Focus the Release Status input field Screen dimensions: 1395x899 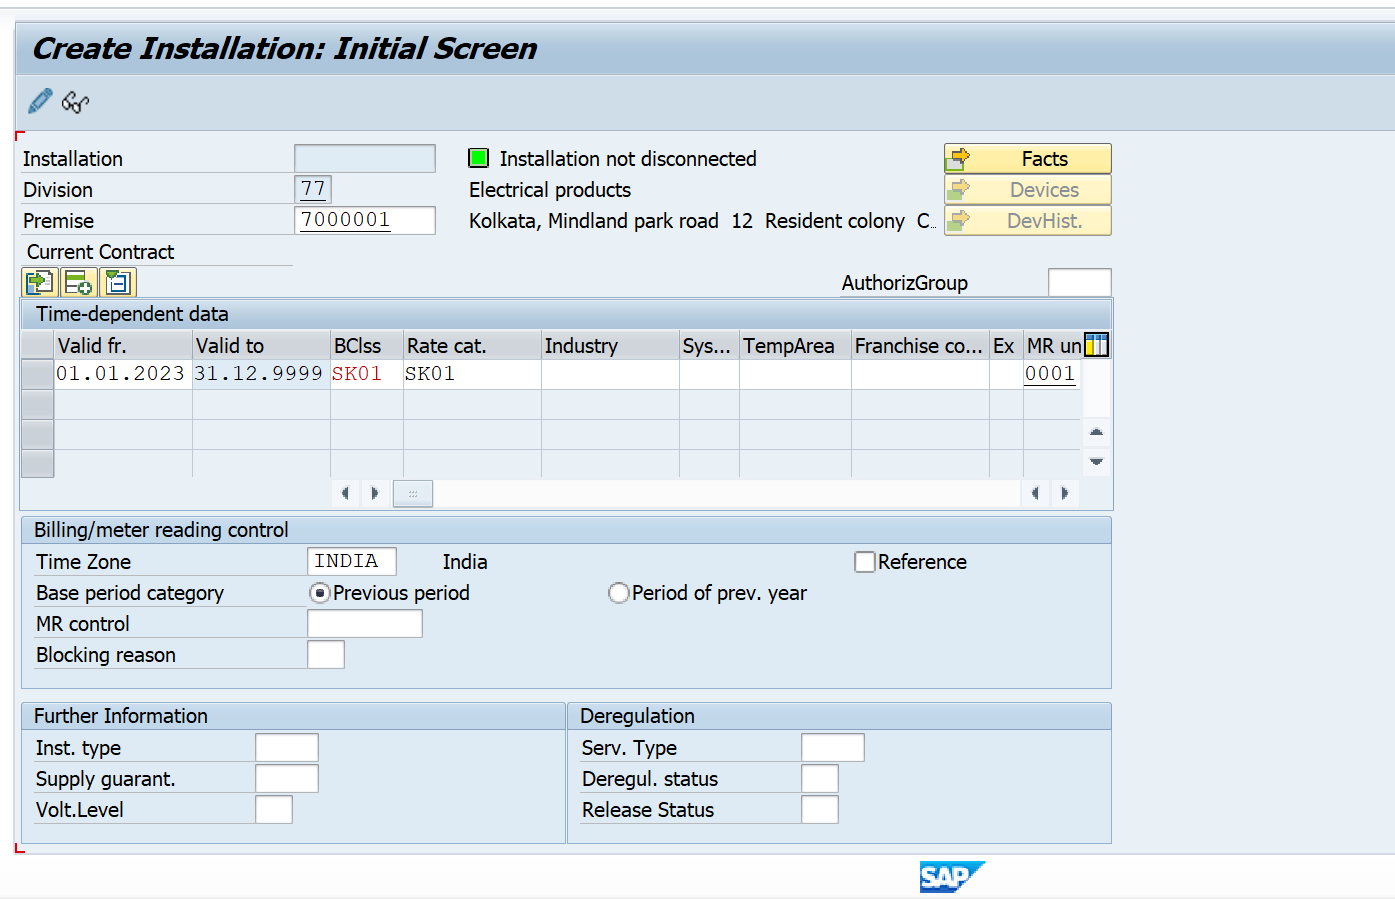click(x=820, y=810)
